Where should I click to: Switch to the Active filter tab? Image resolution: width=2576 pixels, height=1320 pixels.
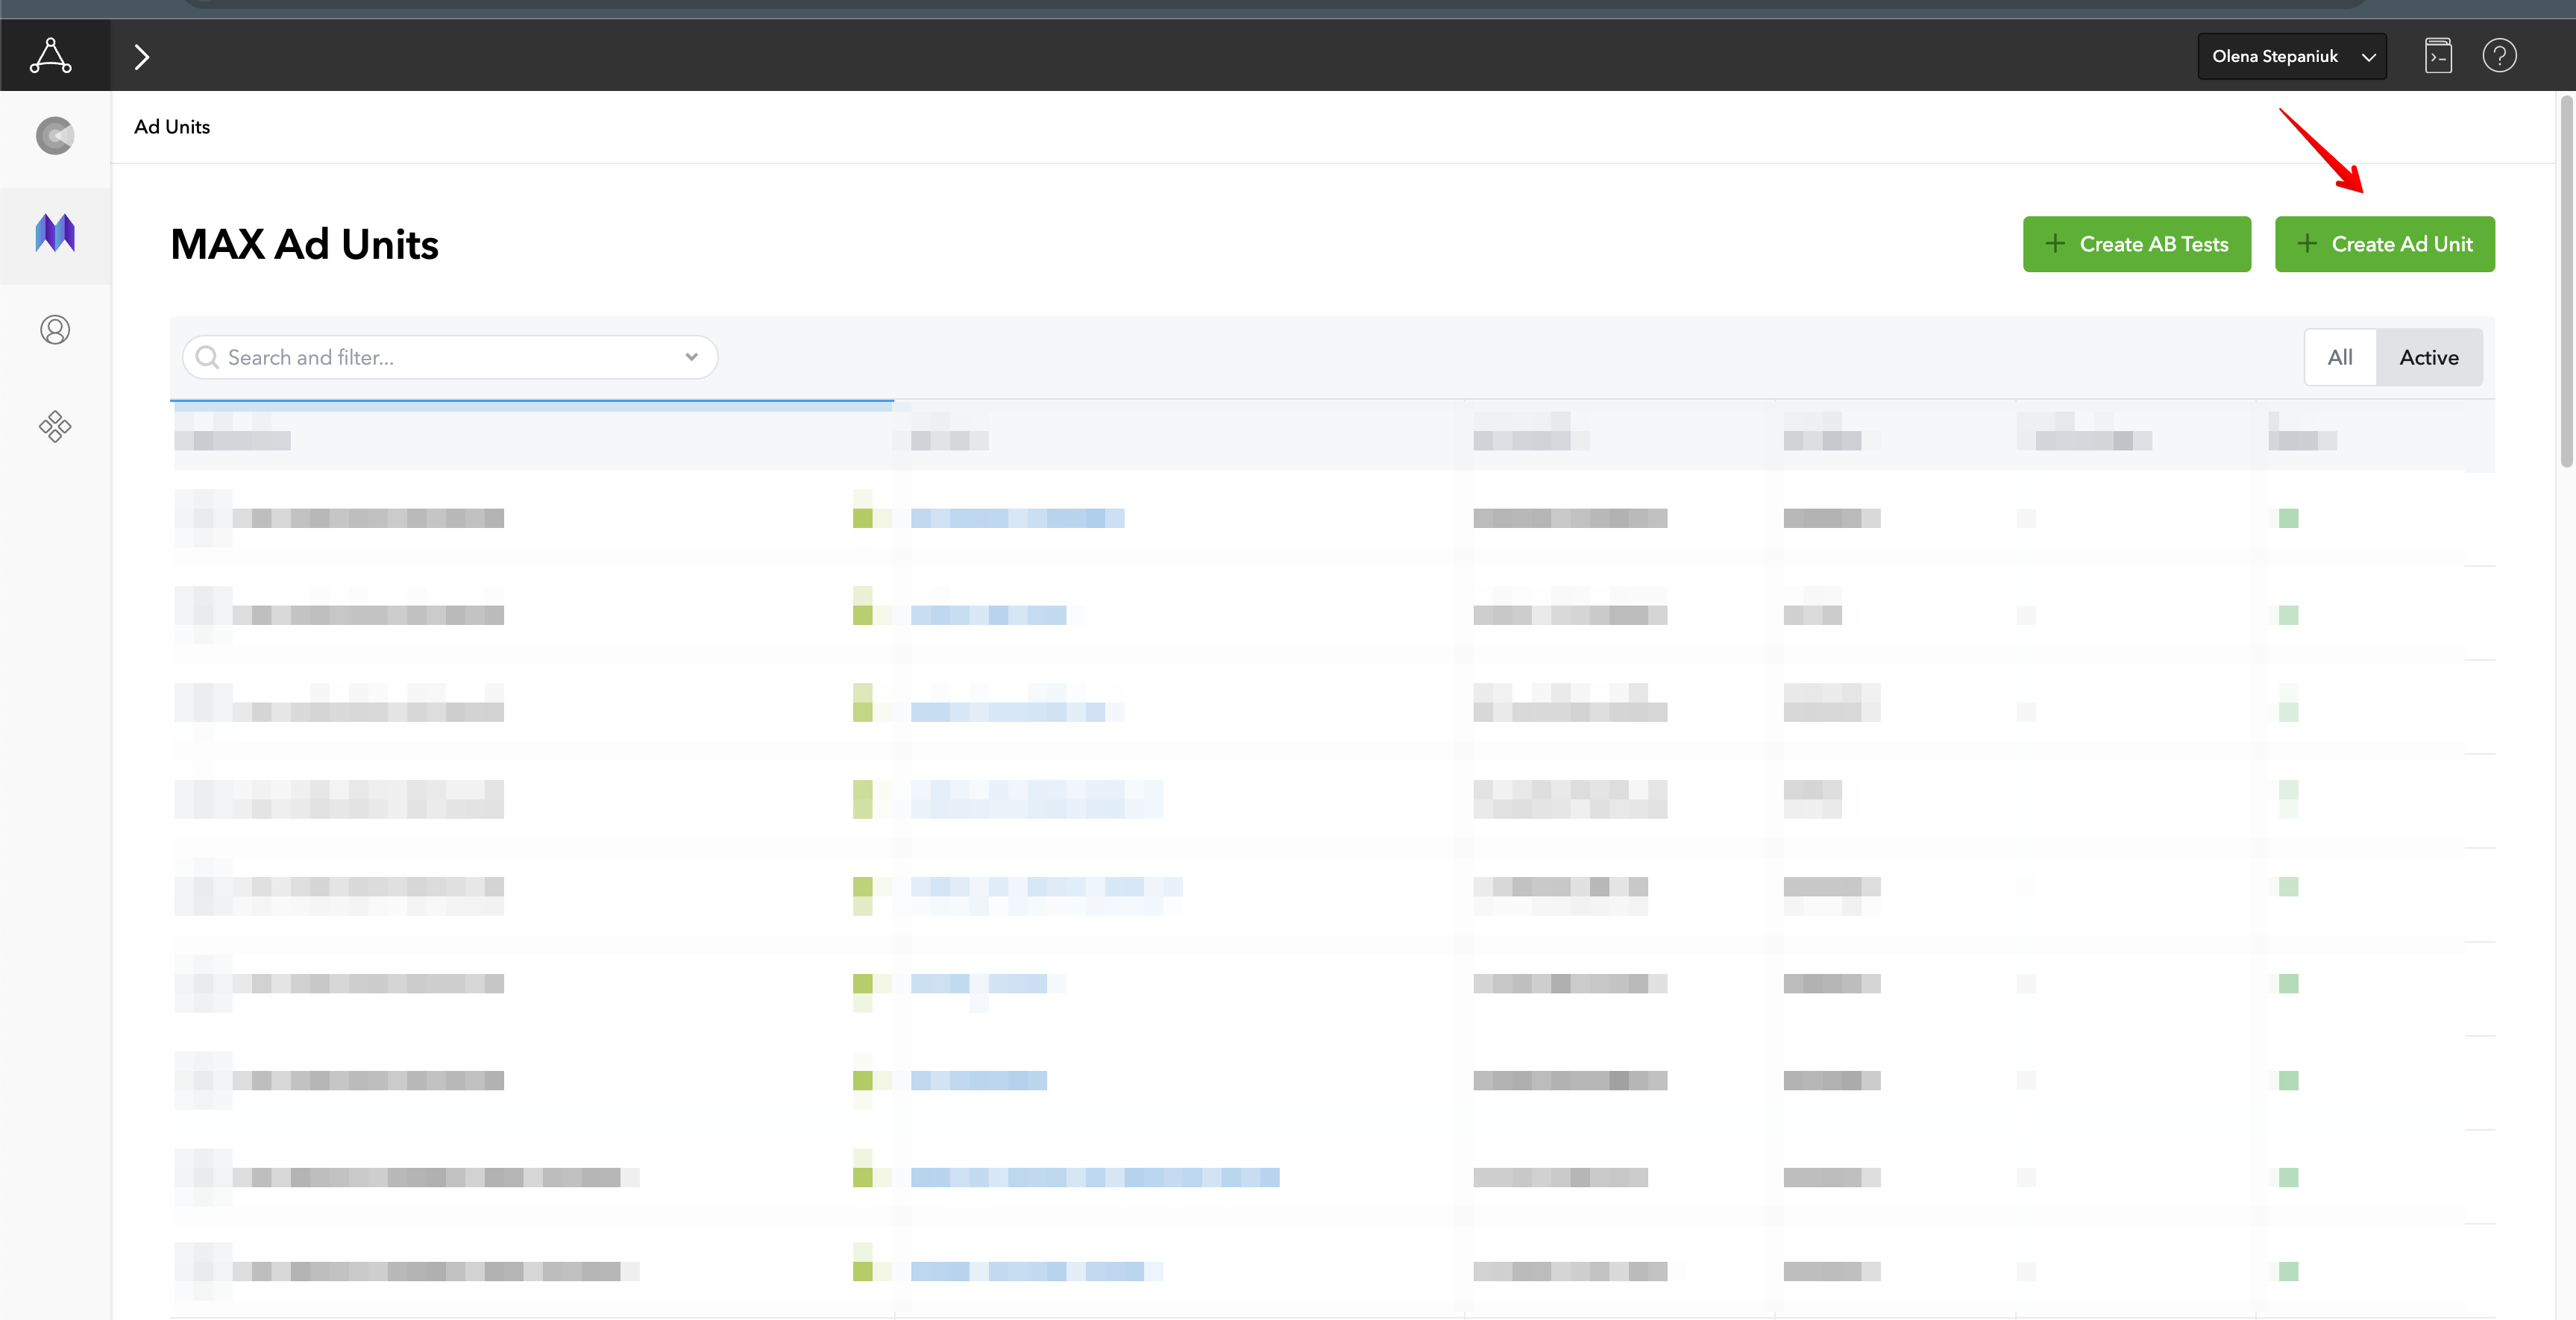point(2428,357)
